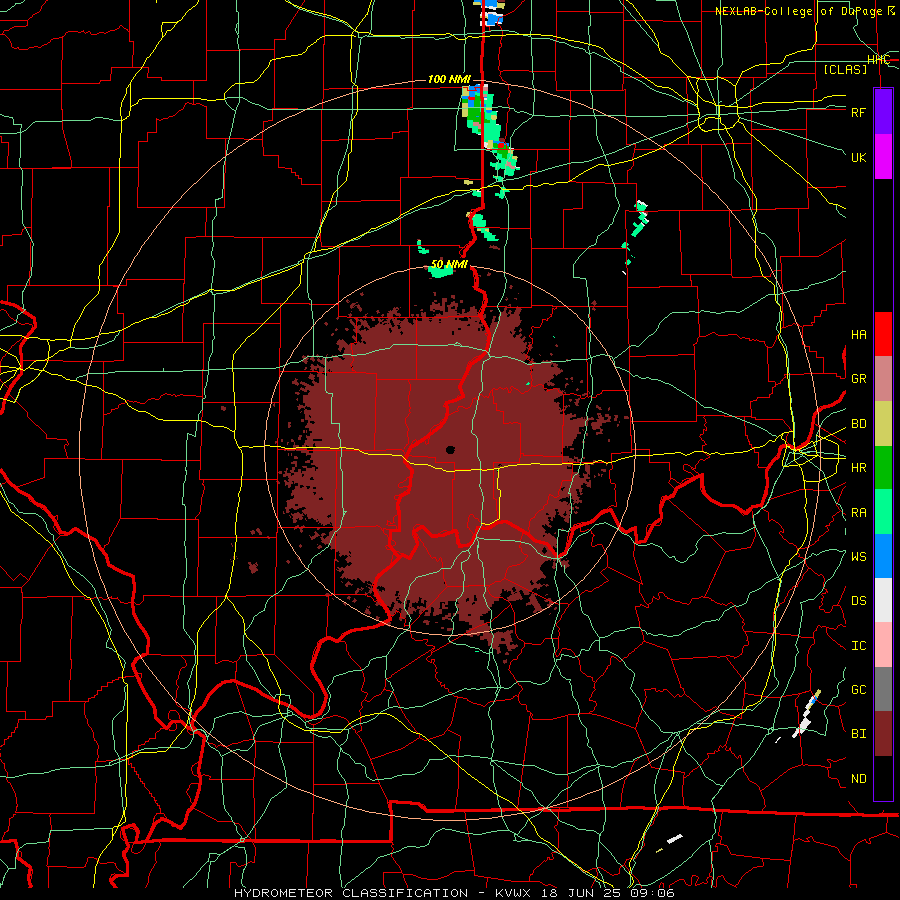Image resolution: width=900 pixels, height=900 pixels.
Task: Select the GC gray legend swatch
Action: [x=883, y=689]
